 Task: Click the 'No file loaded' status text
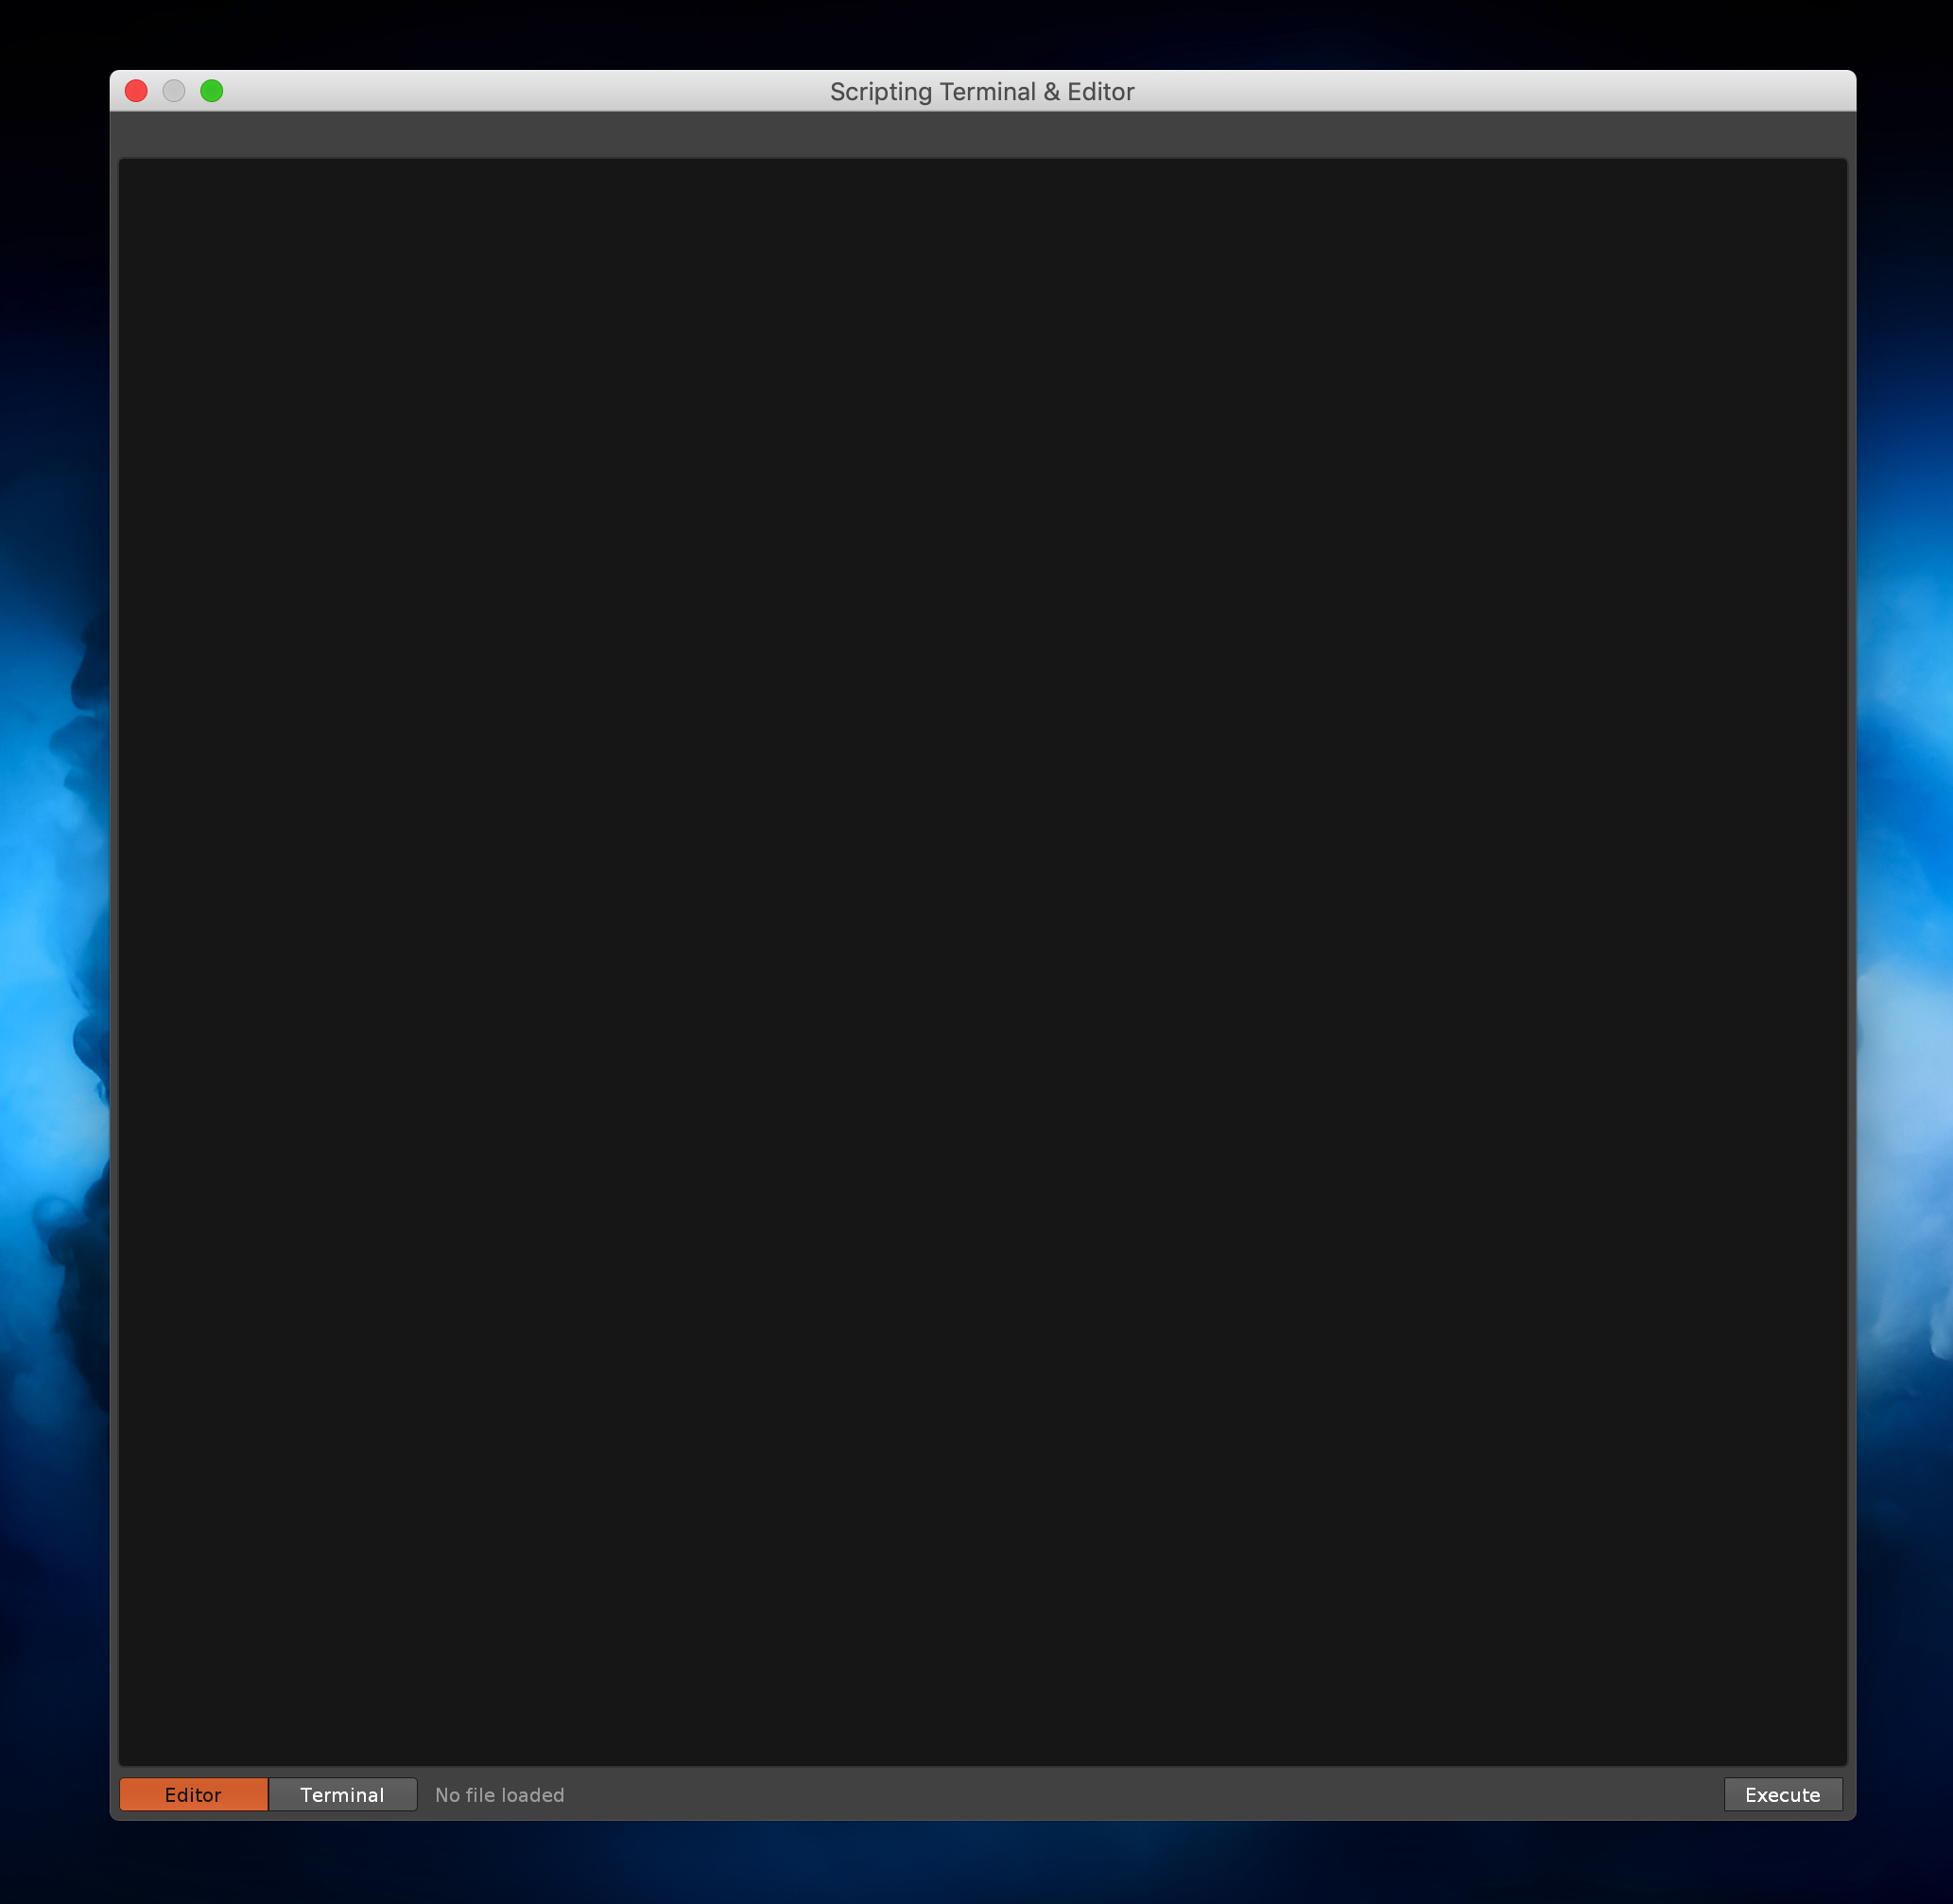pos(499,1795)
